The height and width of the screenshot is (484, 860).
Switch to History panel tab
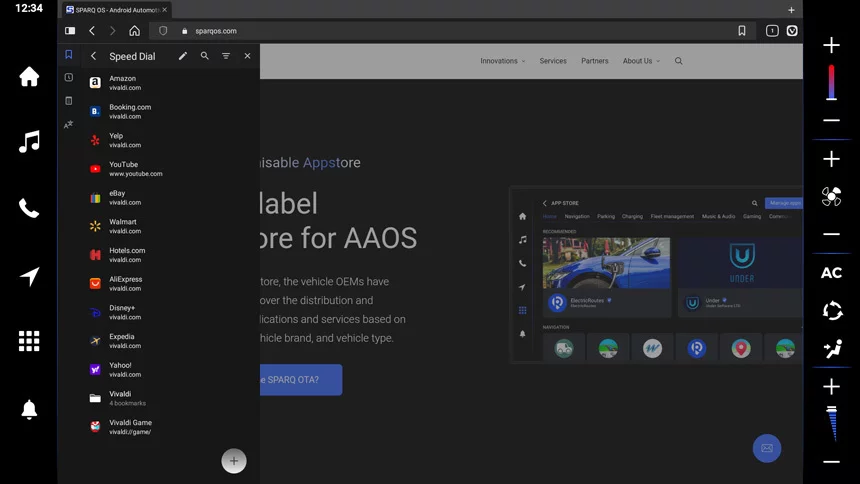(x=69, y=77)
